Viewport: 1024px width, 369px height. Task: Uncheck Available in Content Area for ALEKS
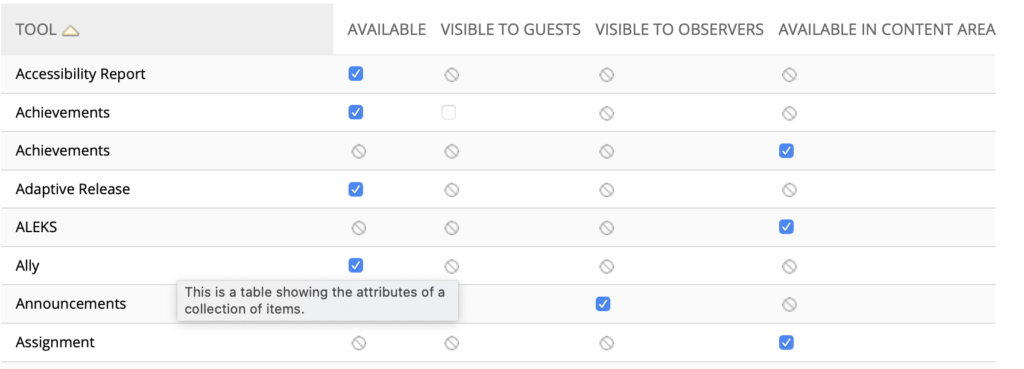coord(786,227)
